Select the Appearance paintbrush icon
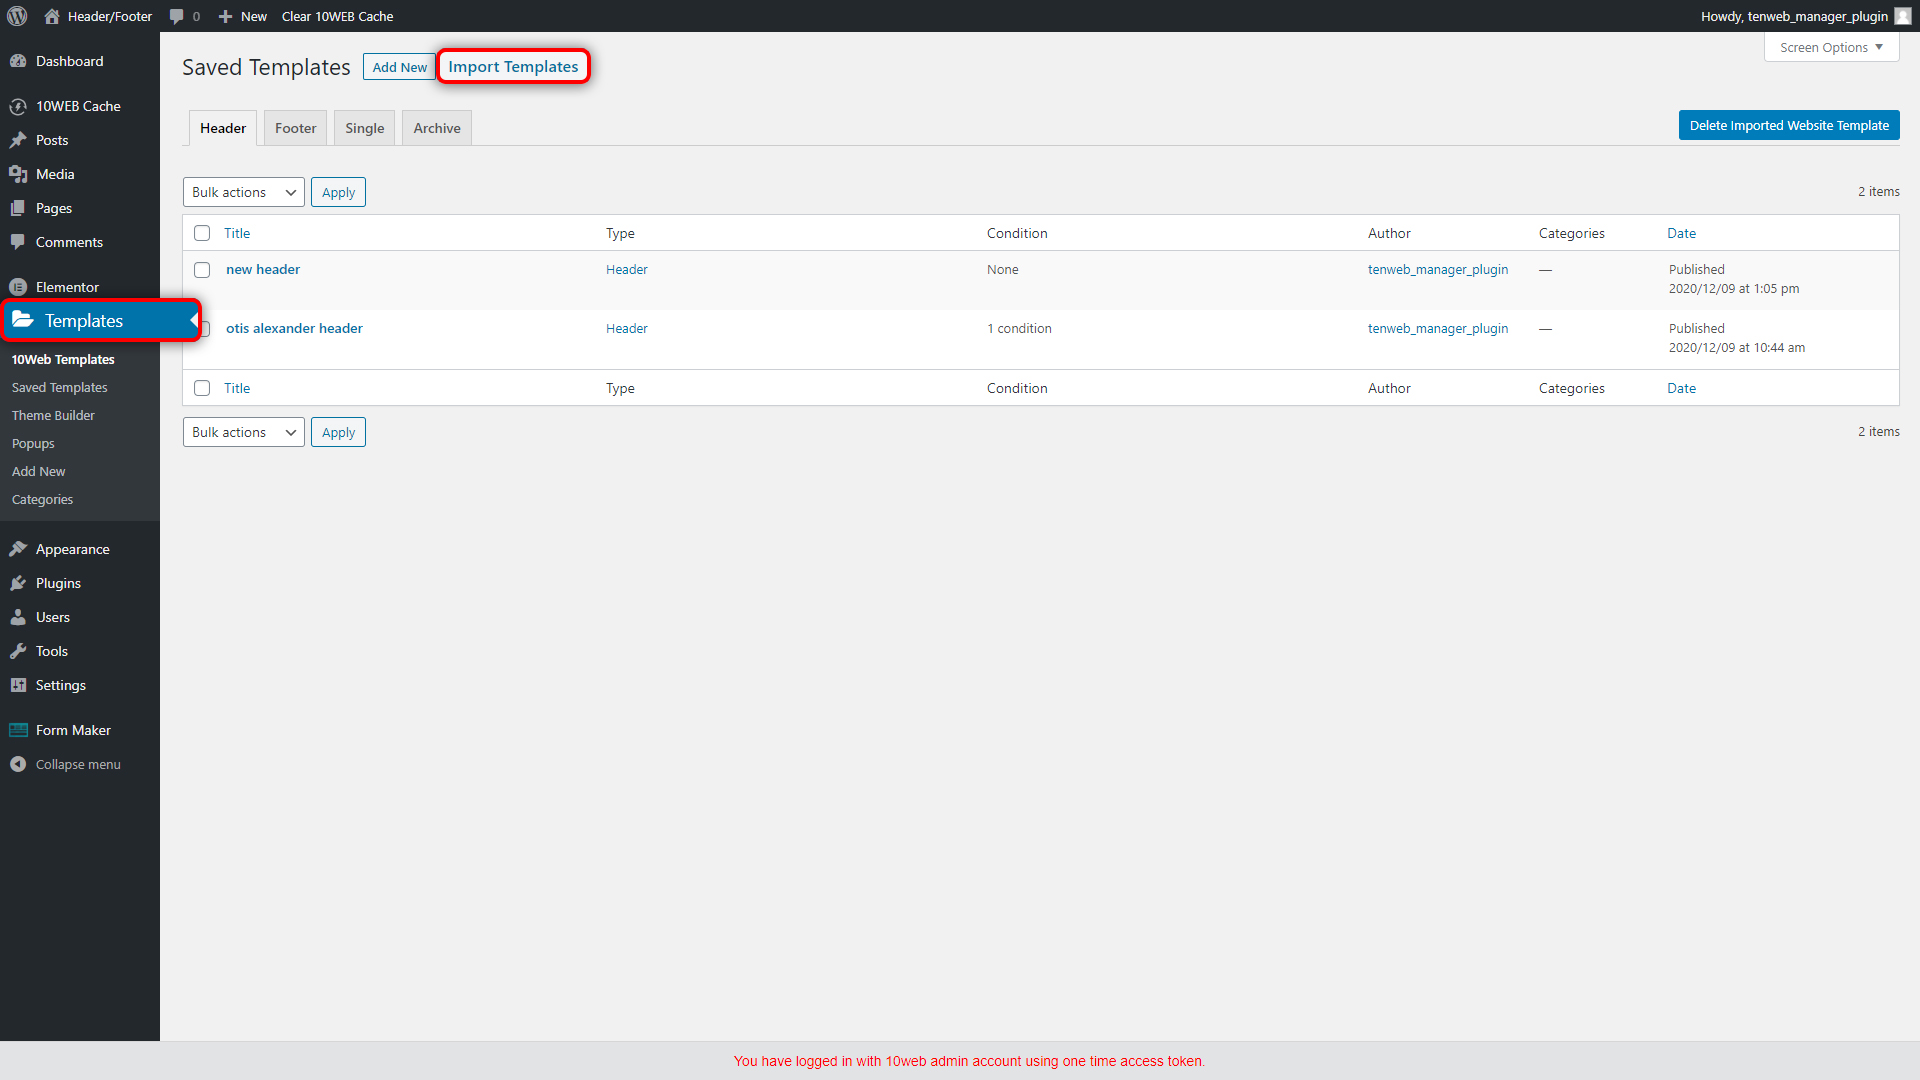The image size is (1920, 1080). coord(20,548)
